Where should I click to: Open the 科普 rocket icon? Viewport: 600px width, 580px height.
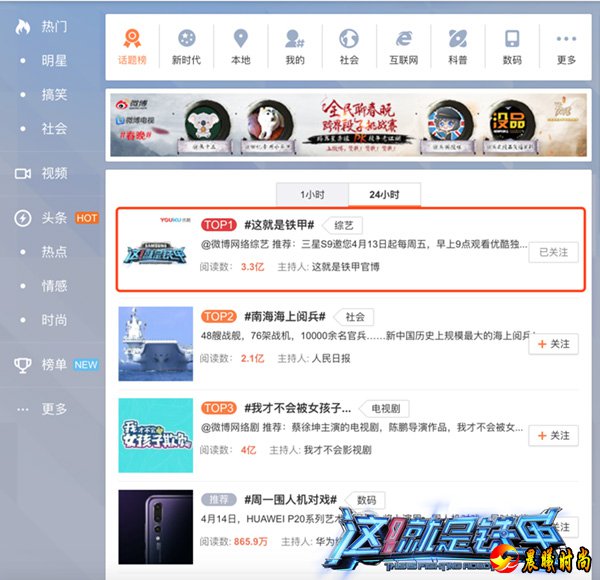tap(458, 38)
